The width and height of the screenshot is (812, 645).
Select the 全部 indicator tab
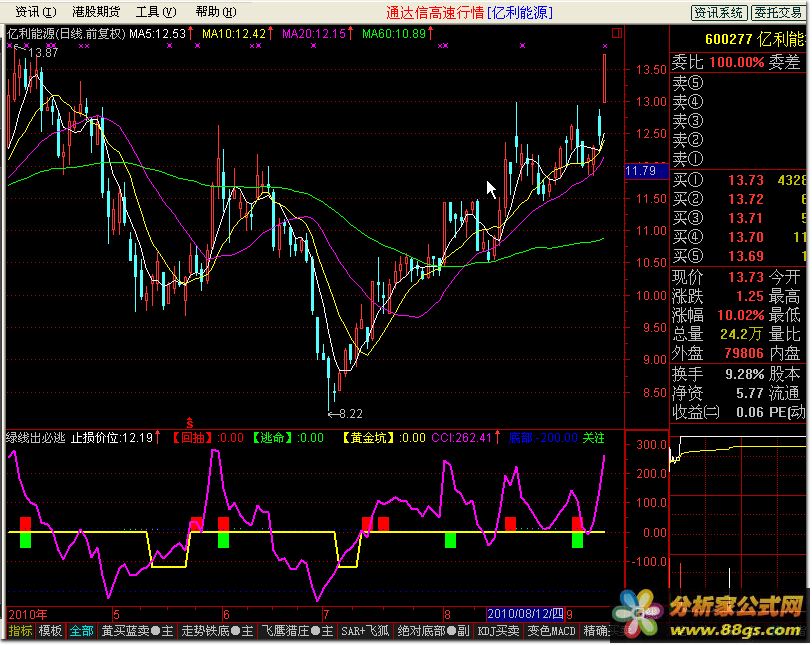[x=81, y=631]
